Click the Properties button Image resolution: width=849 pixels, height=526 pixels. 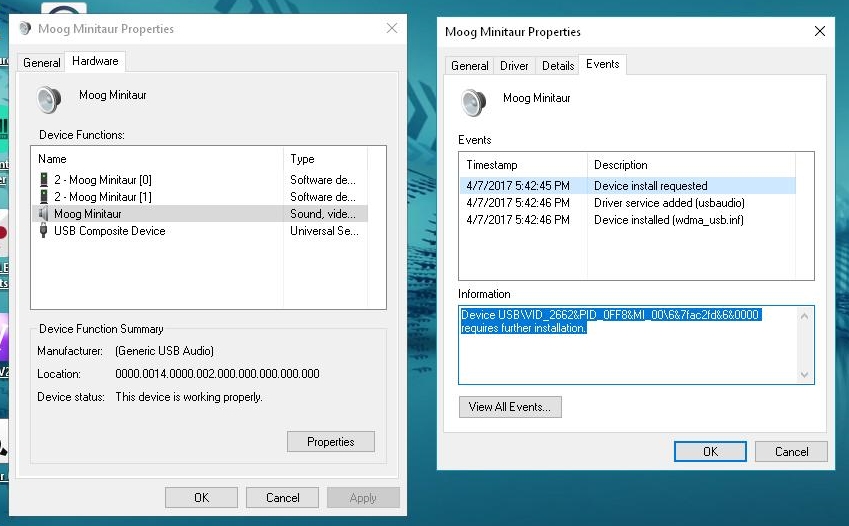pos(330,442)
